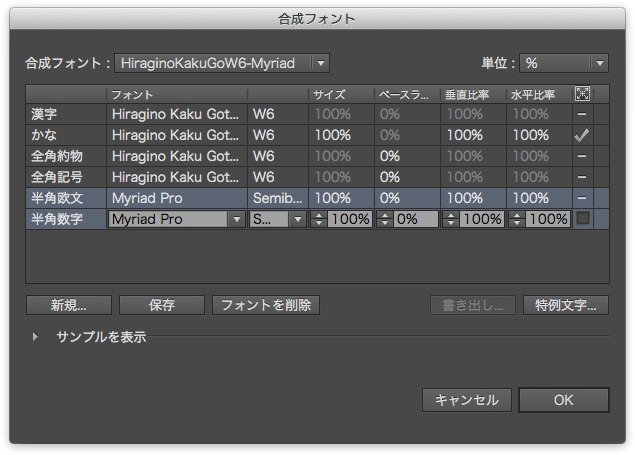Click horizontal scale stepper in 半角数字 row
Screen dimensions: 635x455
click(x=517, y=219)
